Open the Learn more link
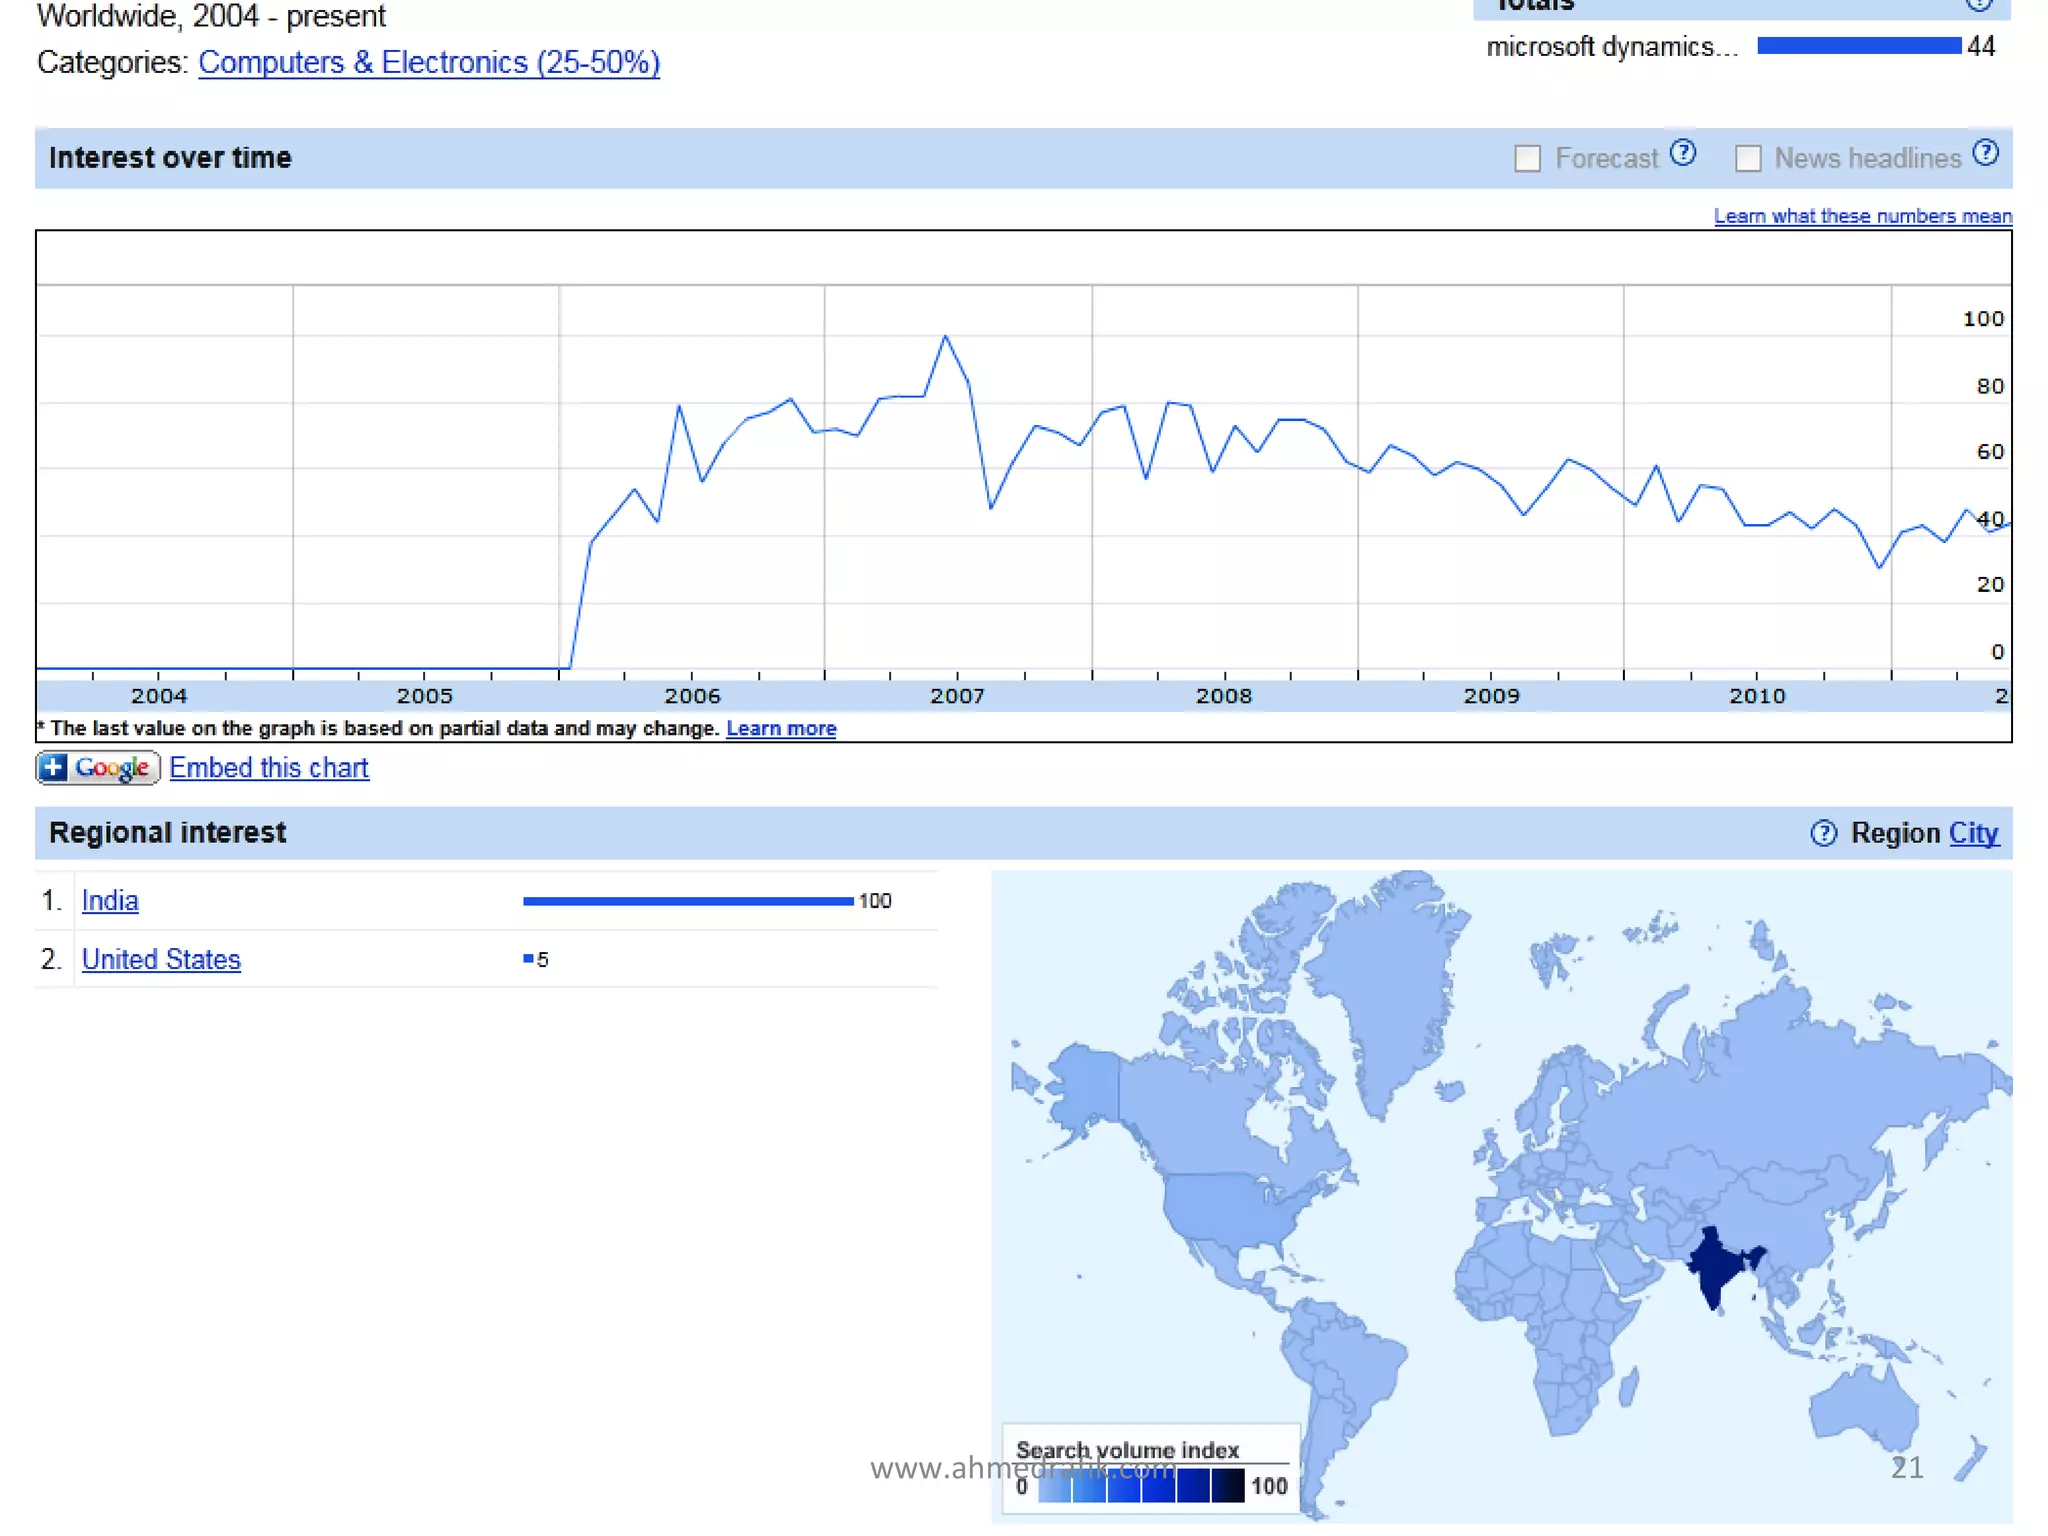 (x=780, y=728)
